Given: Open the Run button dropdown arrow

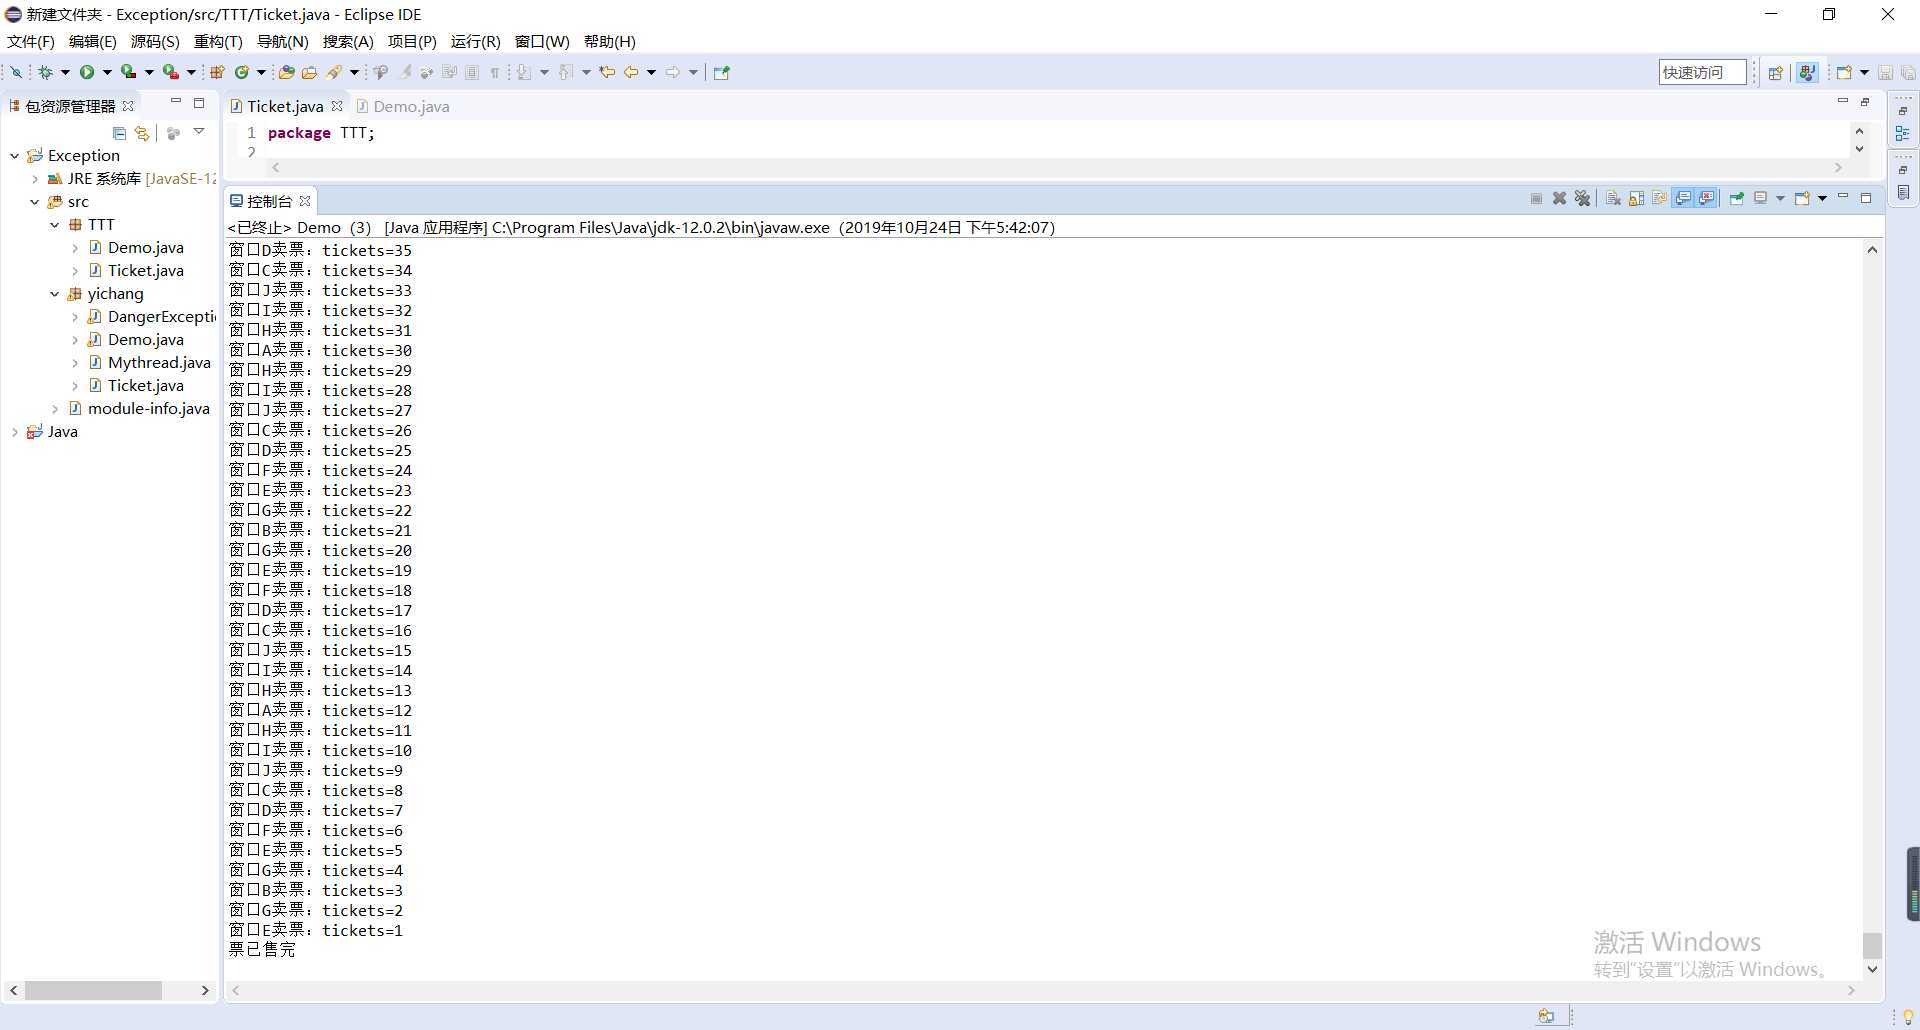Looking at the screenshot, I should pos(107,72).
